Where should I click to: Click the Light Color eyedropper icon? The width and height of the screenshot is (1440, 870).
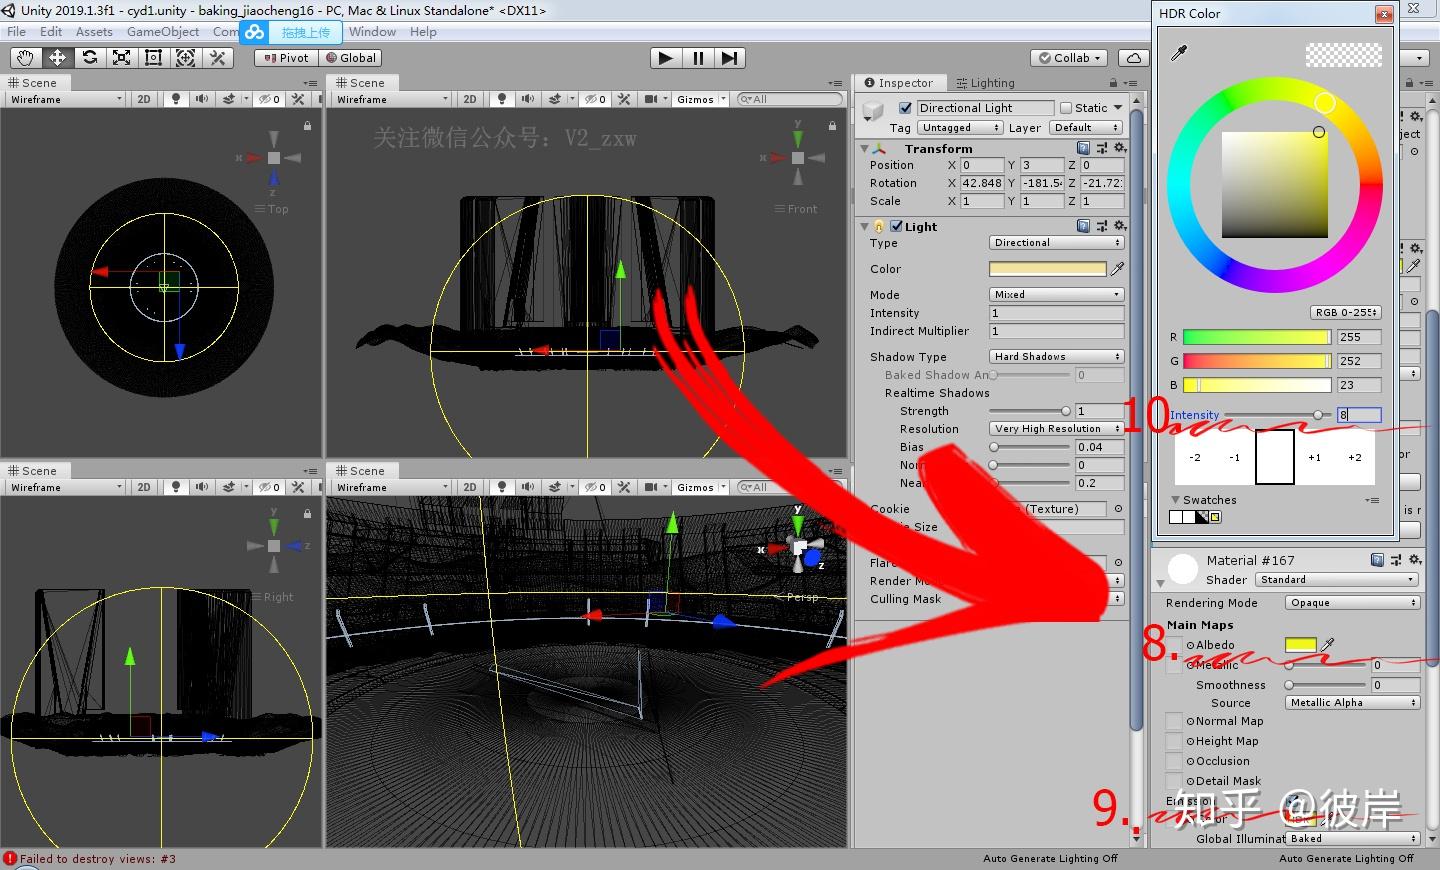tap(1117, 269)
